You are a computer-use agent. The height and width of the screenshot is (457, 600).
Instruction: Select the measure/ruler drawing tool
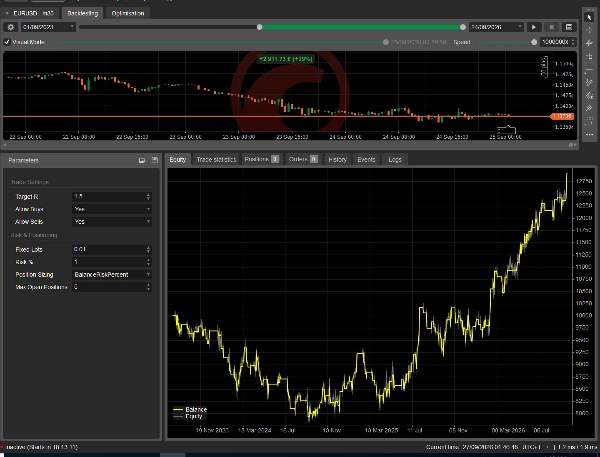pos(589,56)
